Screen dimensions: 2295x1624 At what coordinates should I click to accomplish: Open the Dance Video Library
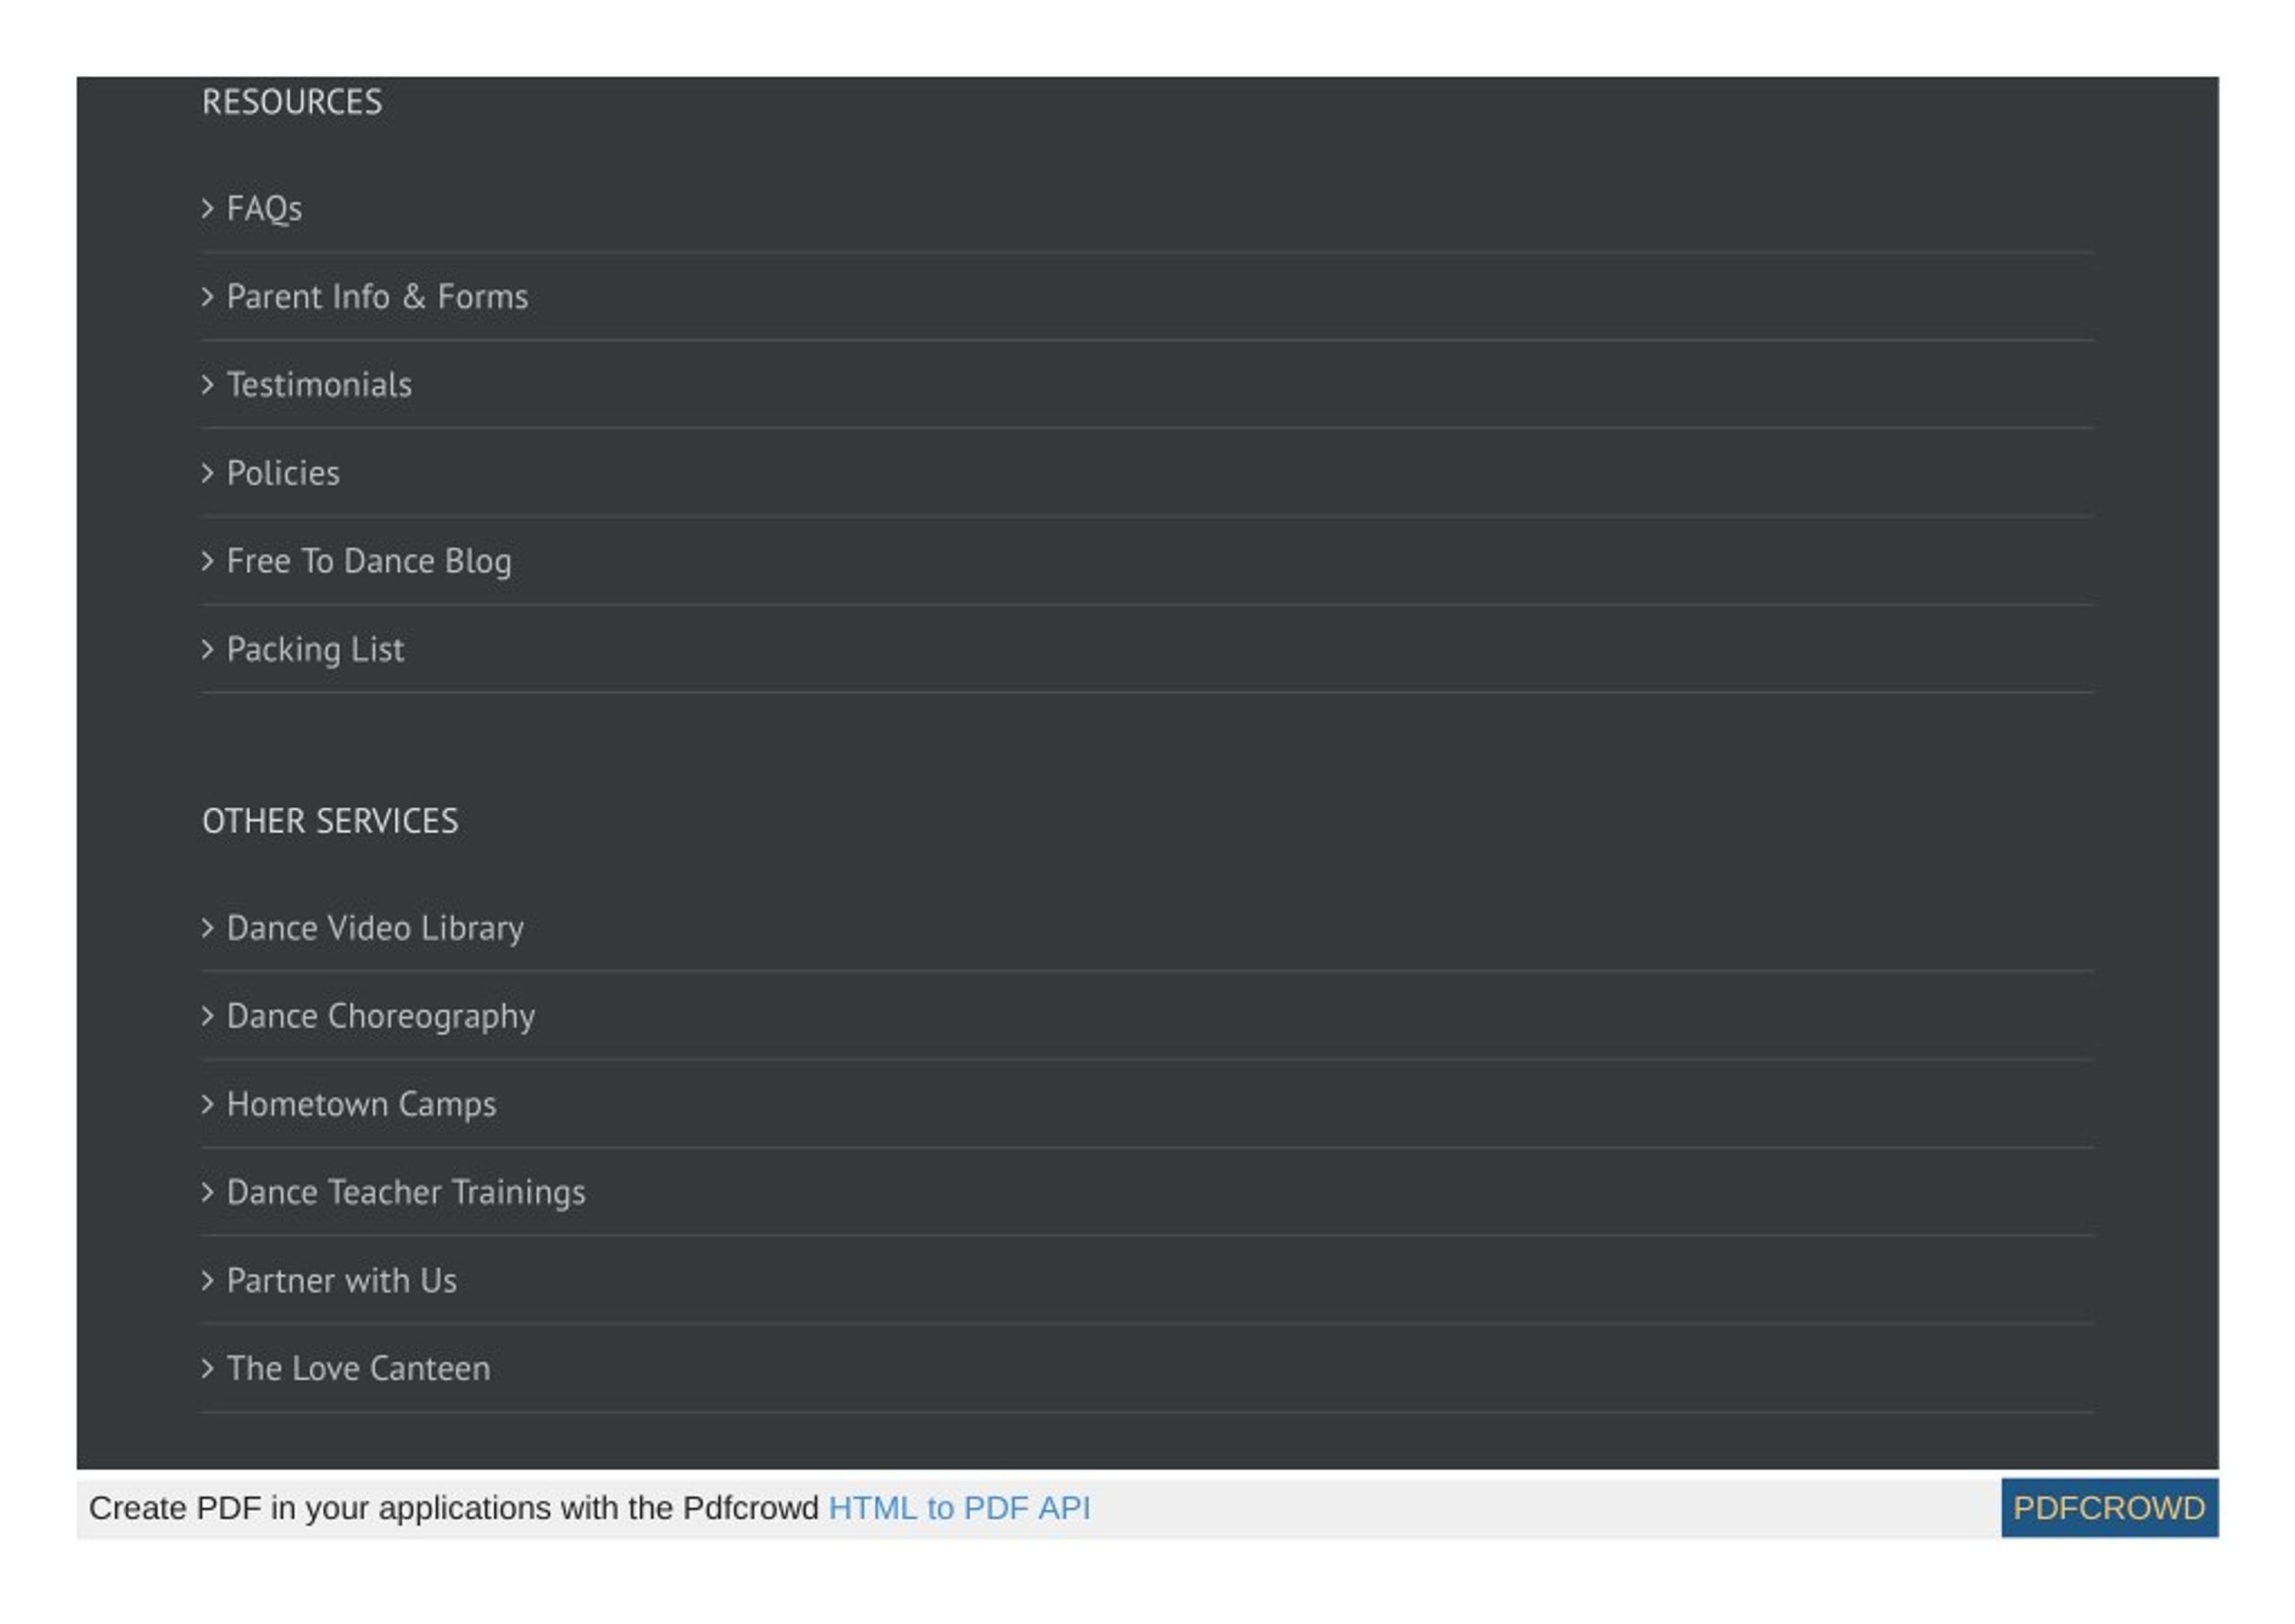pyautogui.click(x=375, y=928)
